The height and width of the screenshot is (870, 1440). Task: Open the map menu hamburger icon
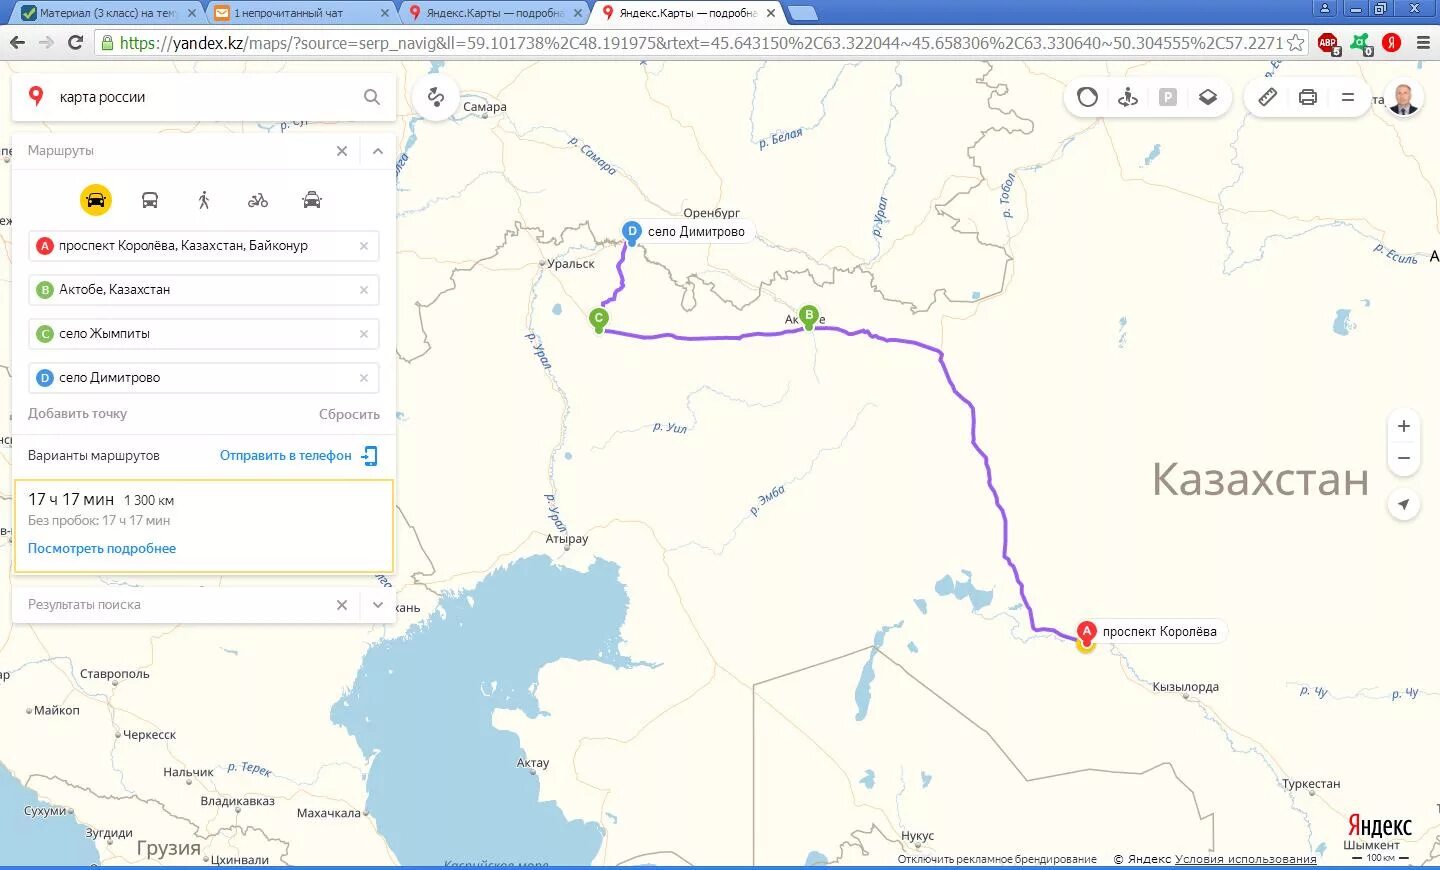pos(1348,97)
